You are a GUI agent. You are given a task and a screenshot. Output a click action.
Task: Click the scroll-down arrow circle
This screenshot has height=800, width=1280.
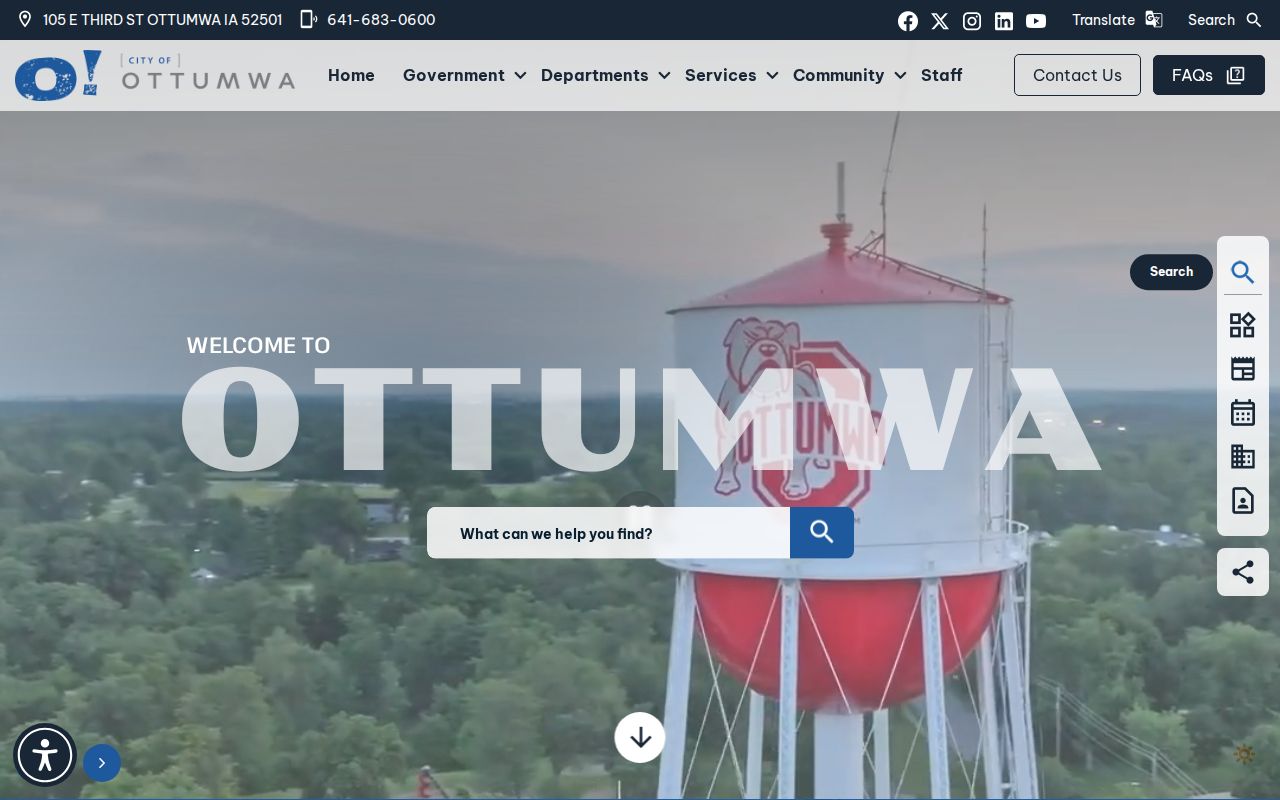coord(640,737)
